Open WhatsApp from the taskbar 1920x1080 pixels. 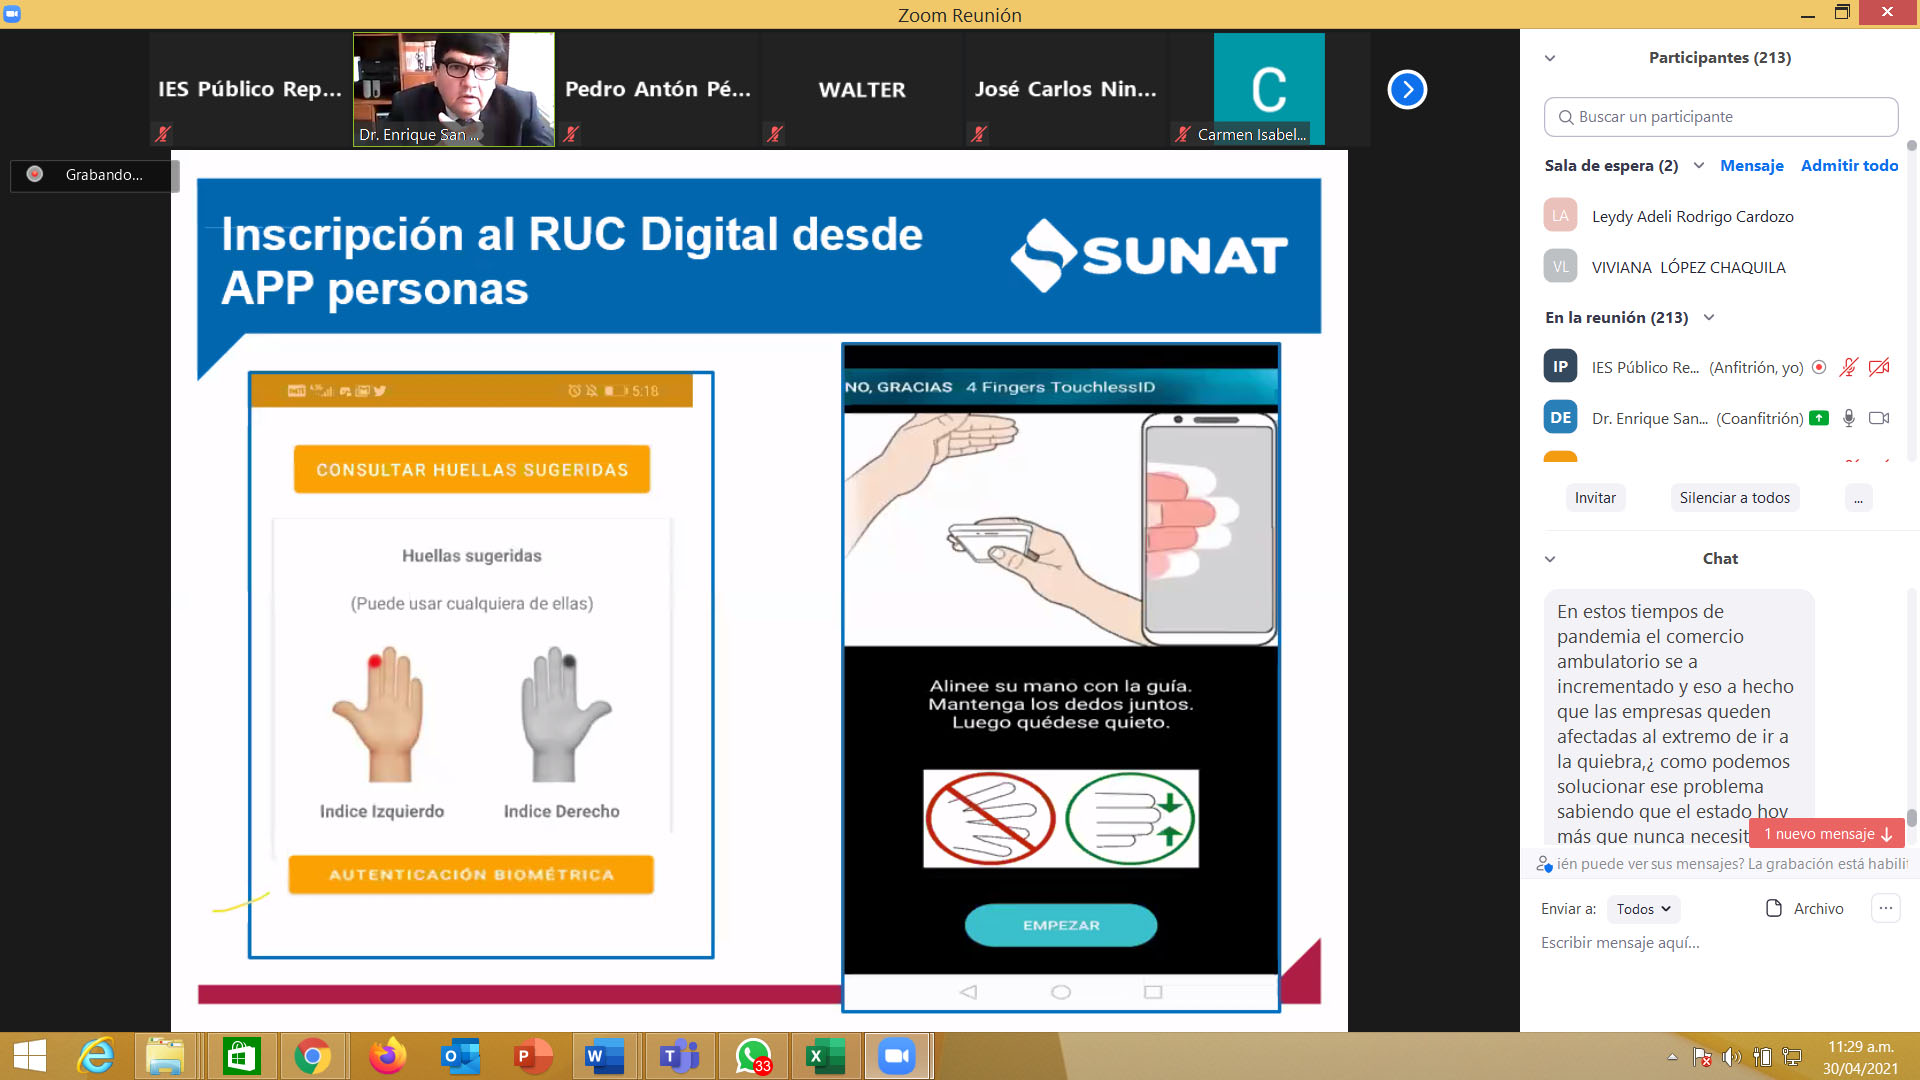pos(753,1056)
